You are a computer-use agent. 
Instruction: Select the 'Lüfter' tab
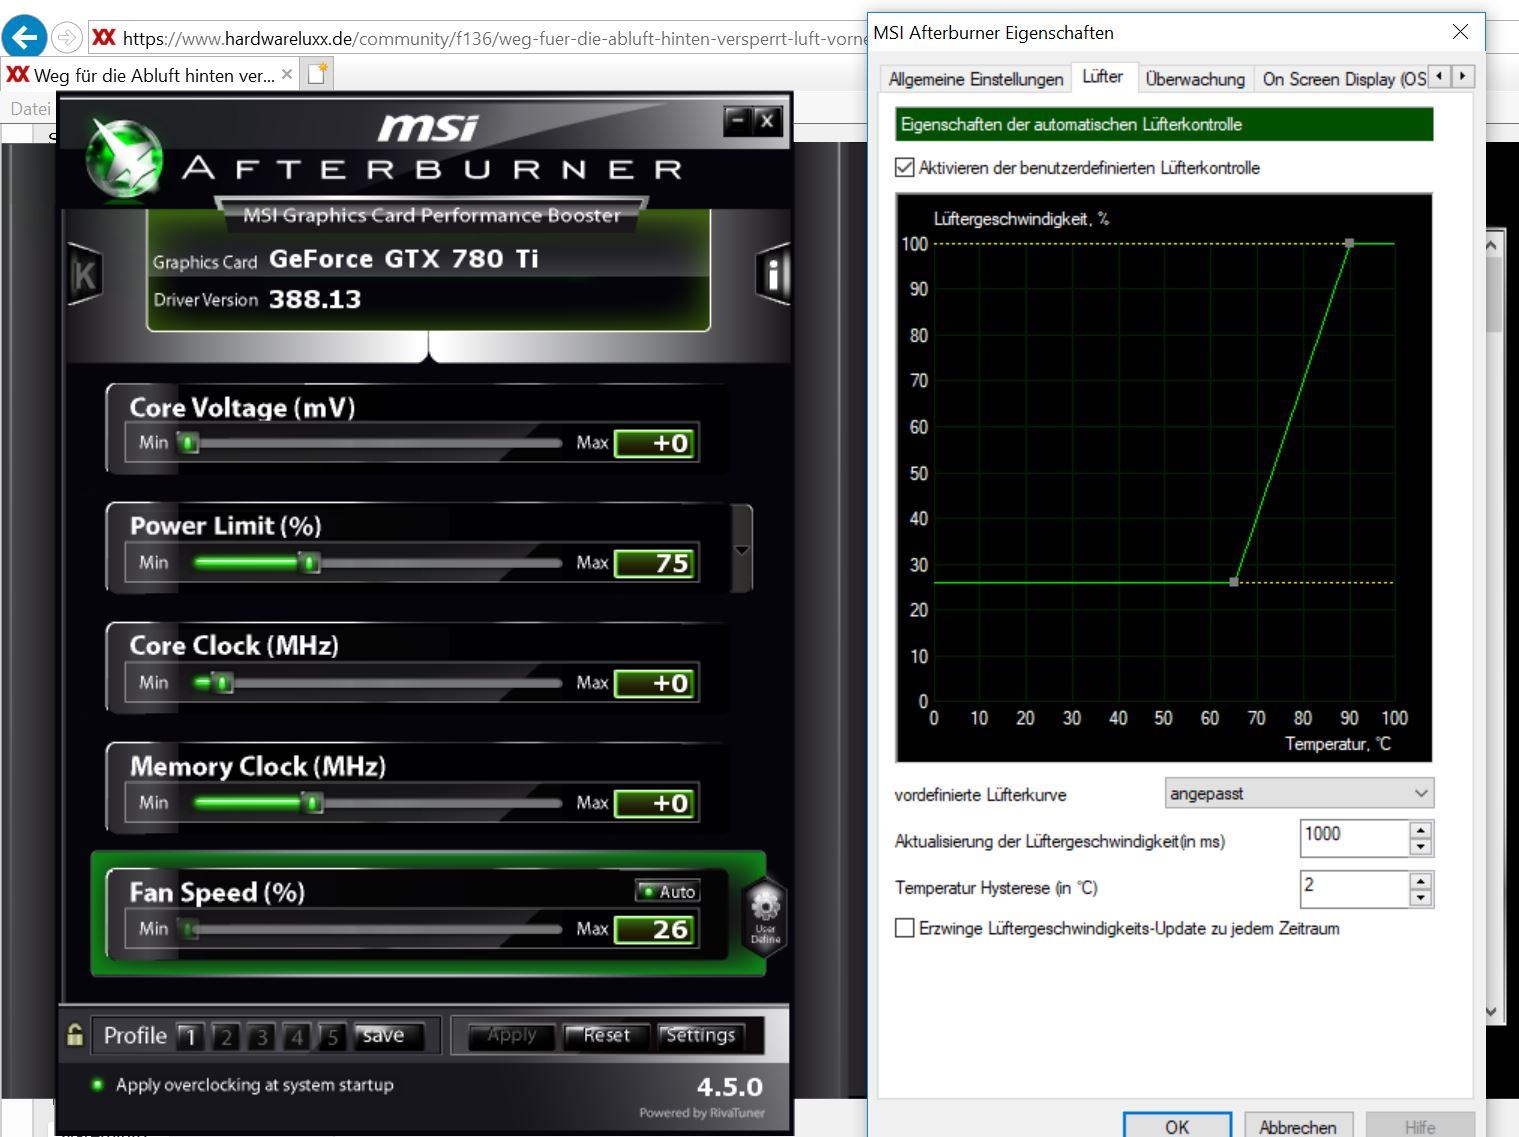(1102, 76)
